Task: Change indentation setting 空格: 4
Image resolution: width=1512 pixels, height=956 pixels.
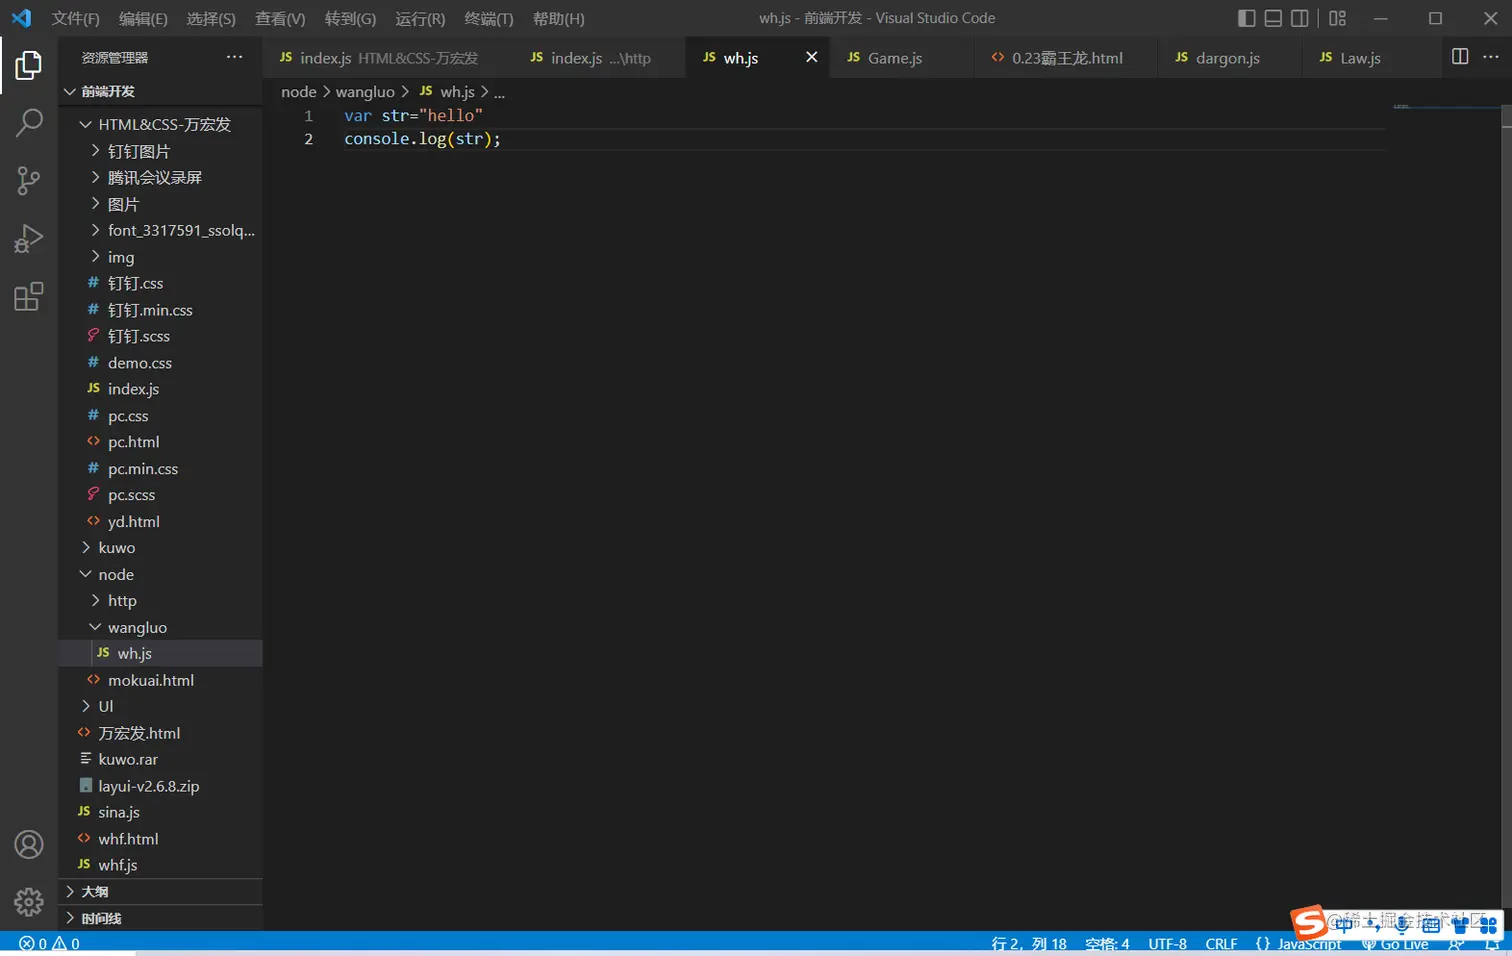Action: [x=1107, y=944]
